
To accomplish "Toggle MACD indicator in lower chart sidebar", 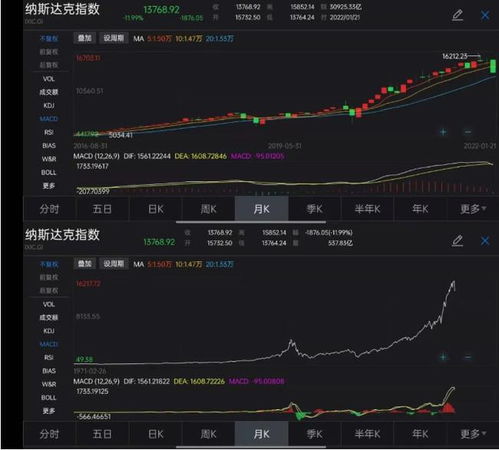I will coord(49,344).
